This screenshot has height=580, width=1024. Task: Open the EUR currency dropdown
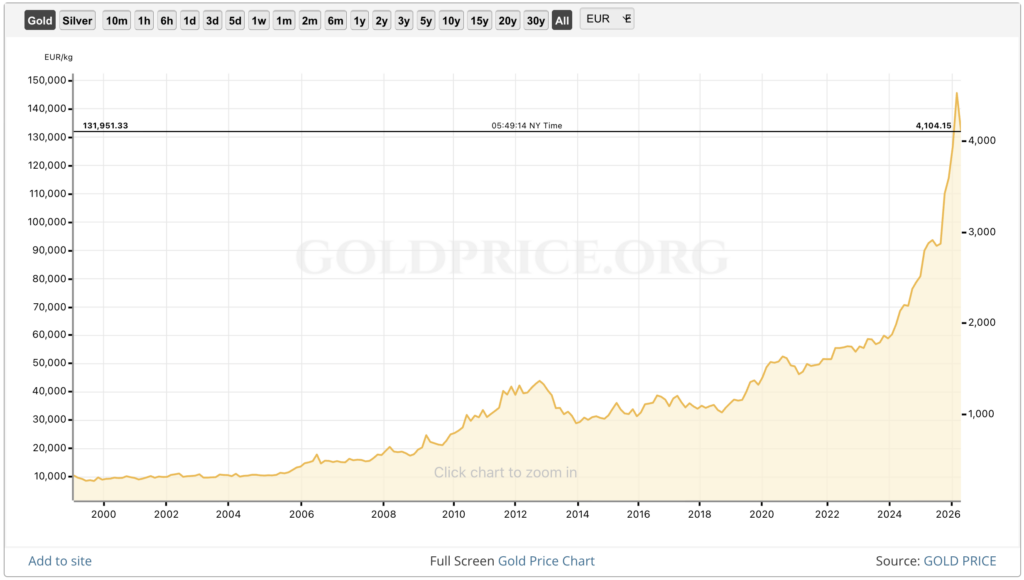(607, 19)
